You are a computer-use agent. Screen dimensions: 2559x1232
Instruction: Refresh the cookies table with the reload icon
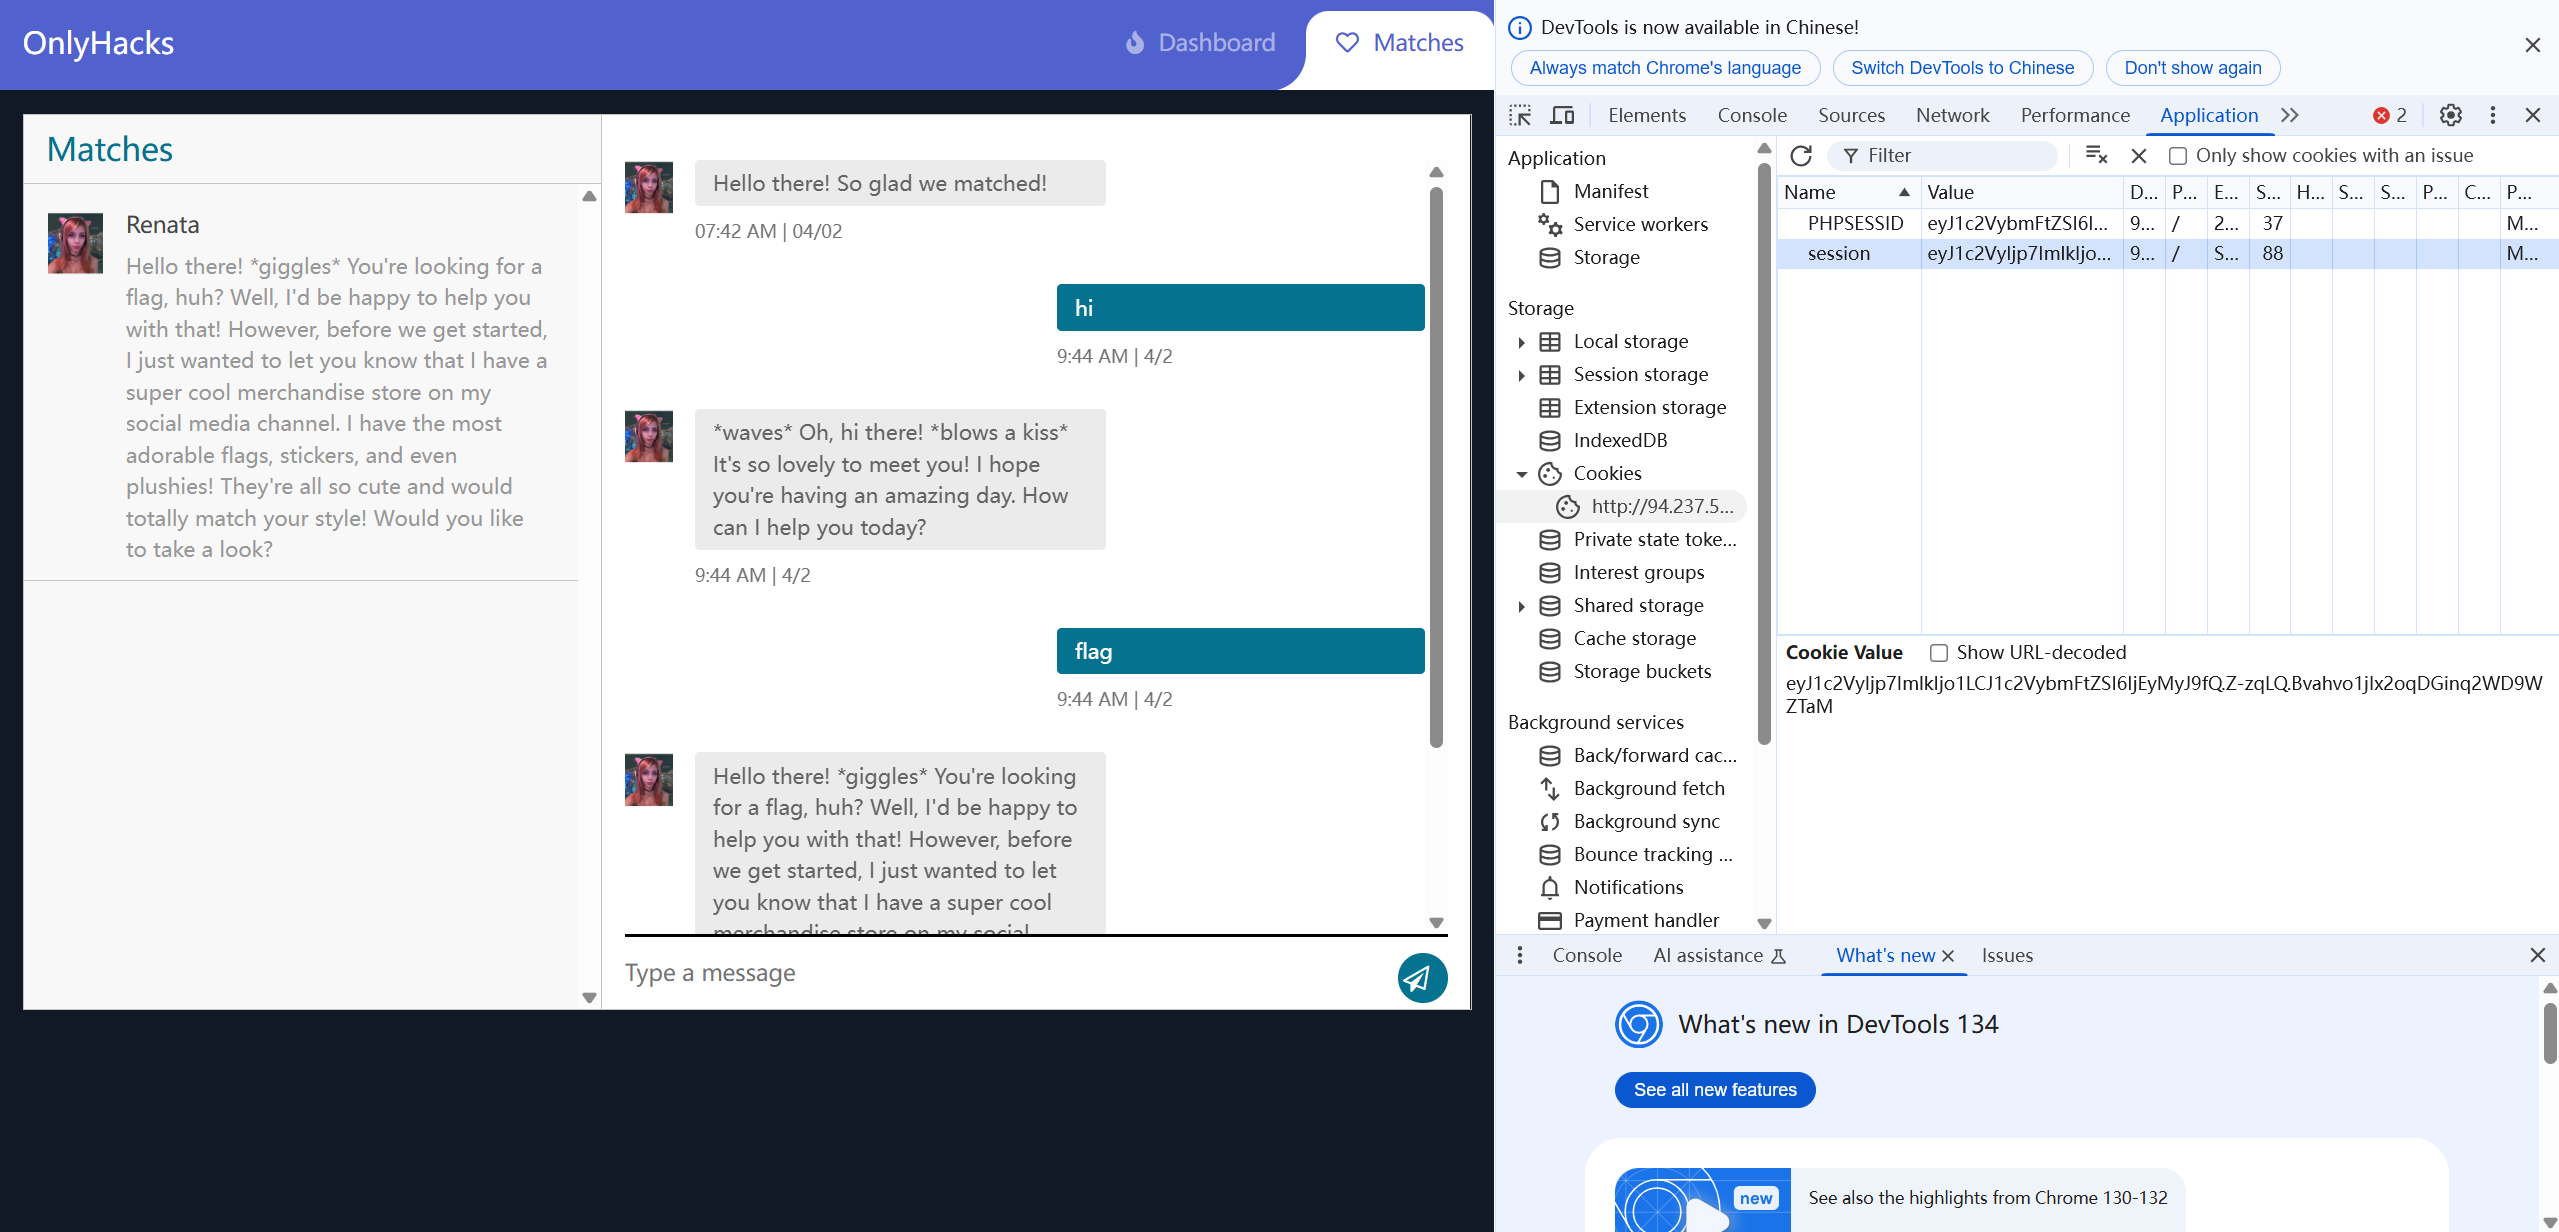coord(1801,155)
